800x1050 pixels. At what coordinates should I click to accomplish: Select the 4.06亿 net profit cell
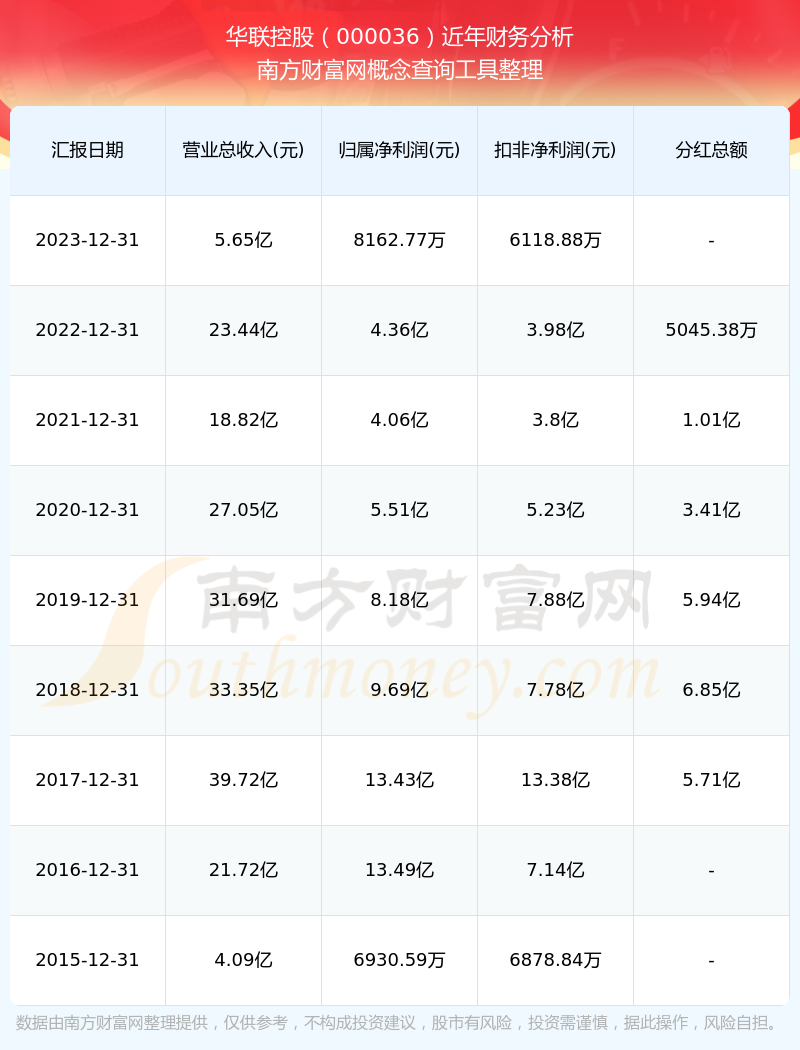[400, 421]
